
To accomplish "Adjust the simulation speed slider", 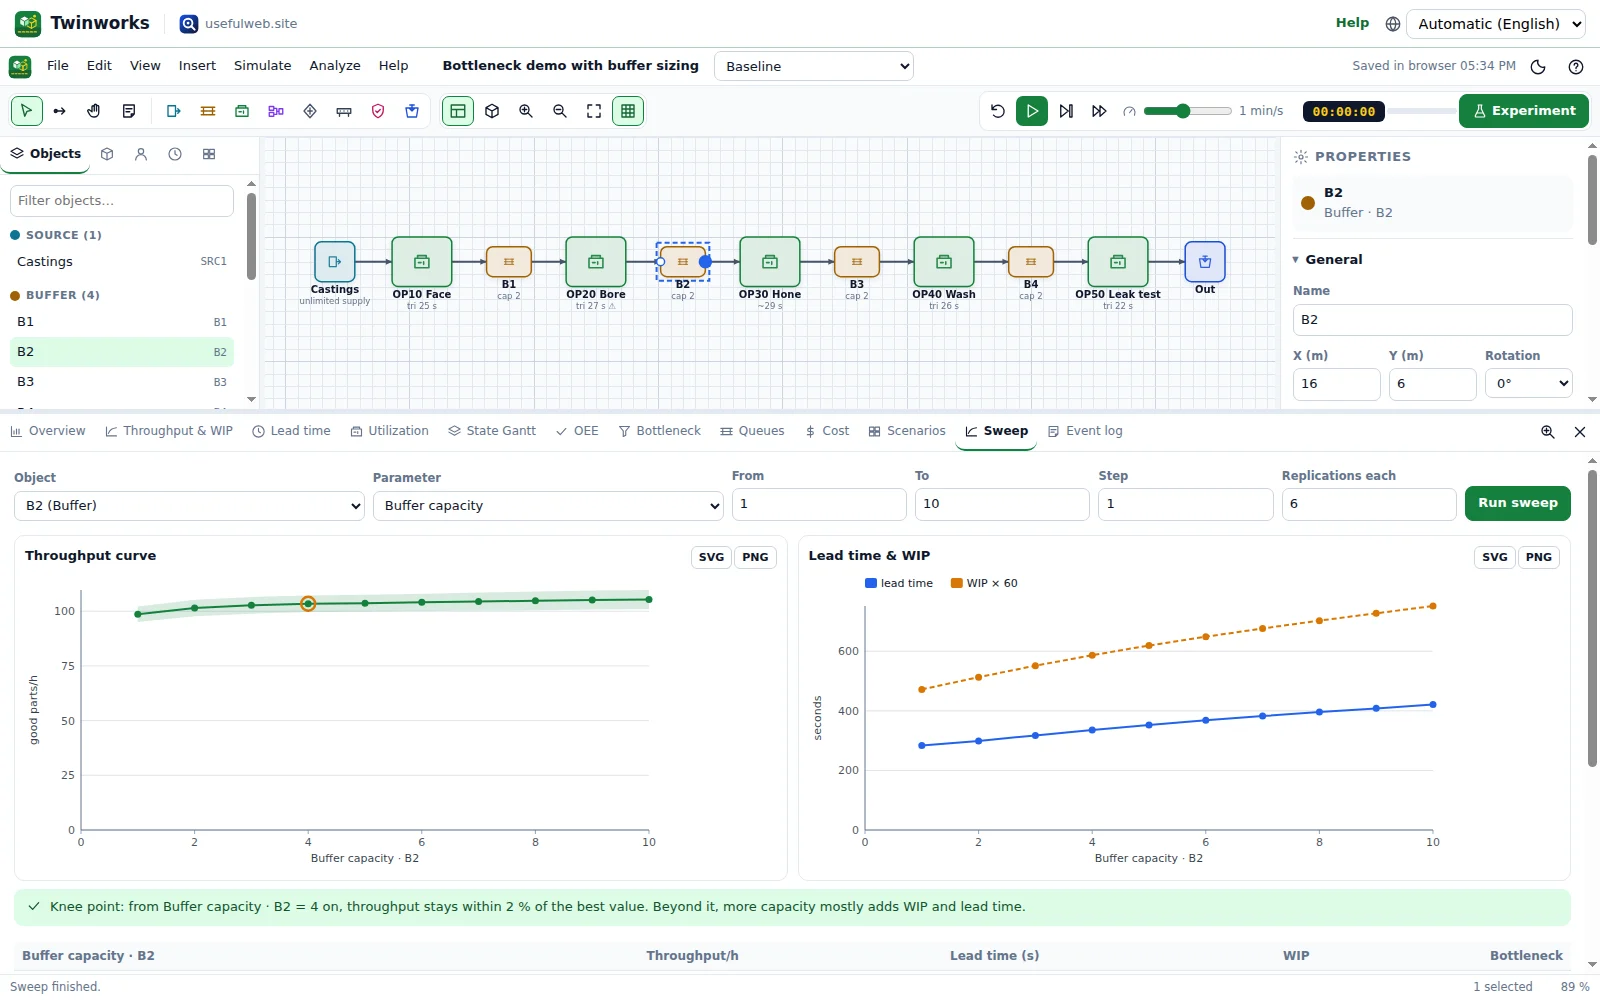I will pos(1188,111).
